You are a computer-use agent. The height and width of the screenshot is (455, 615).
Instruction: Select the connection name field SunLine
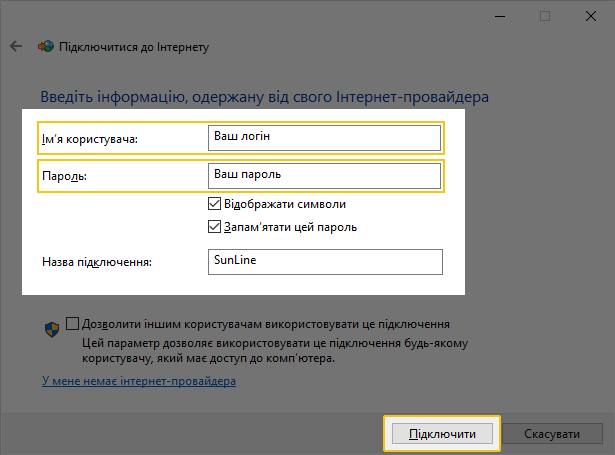tap(325, 262)
